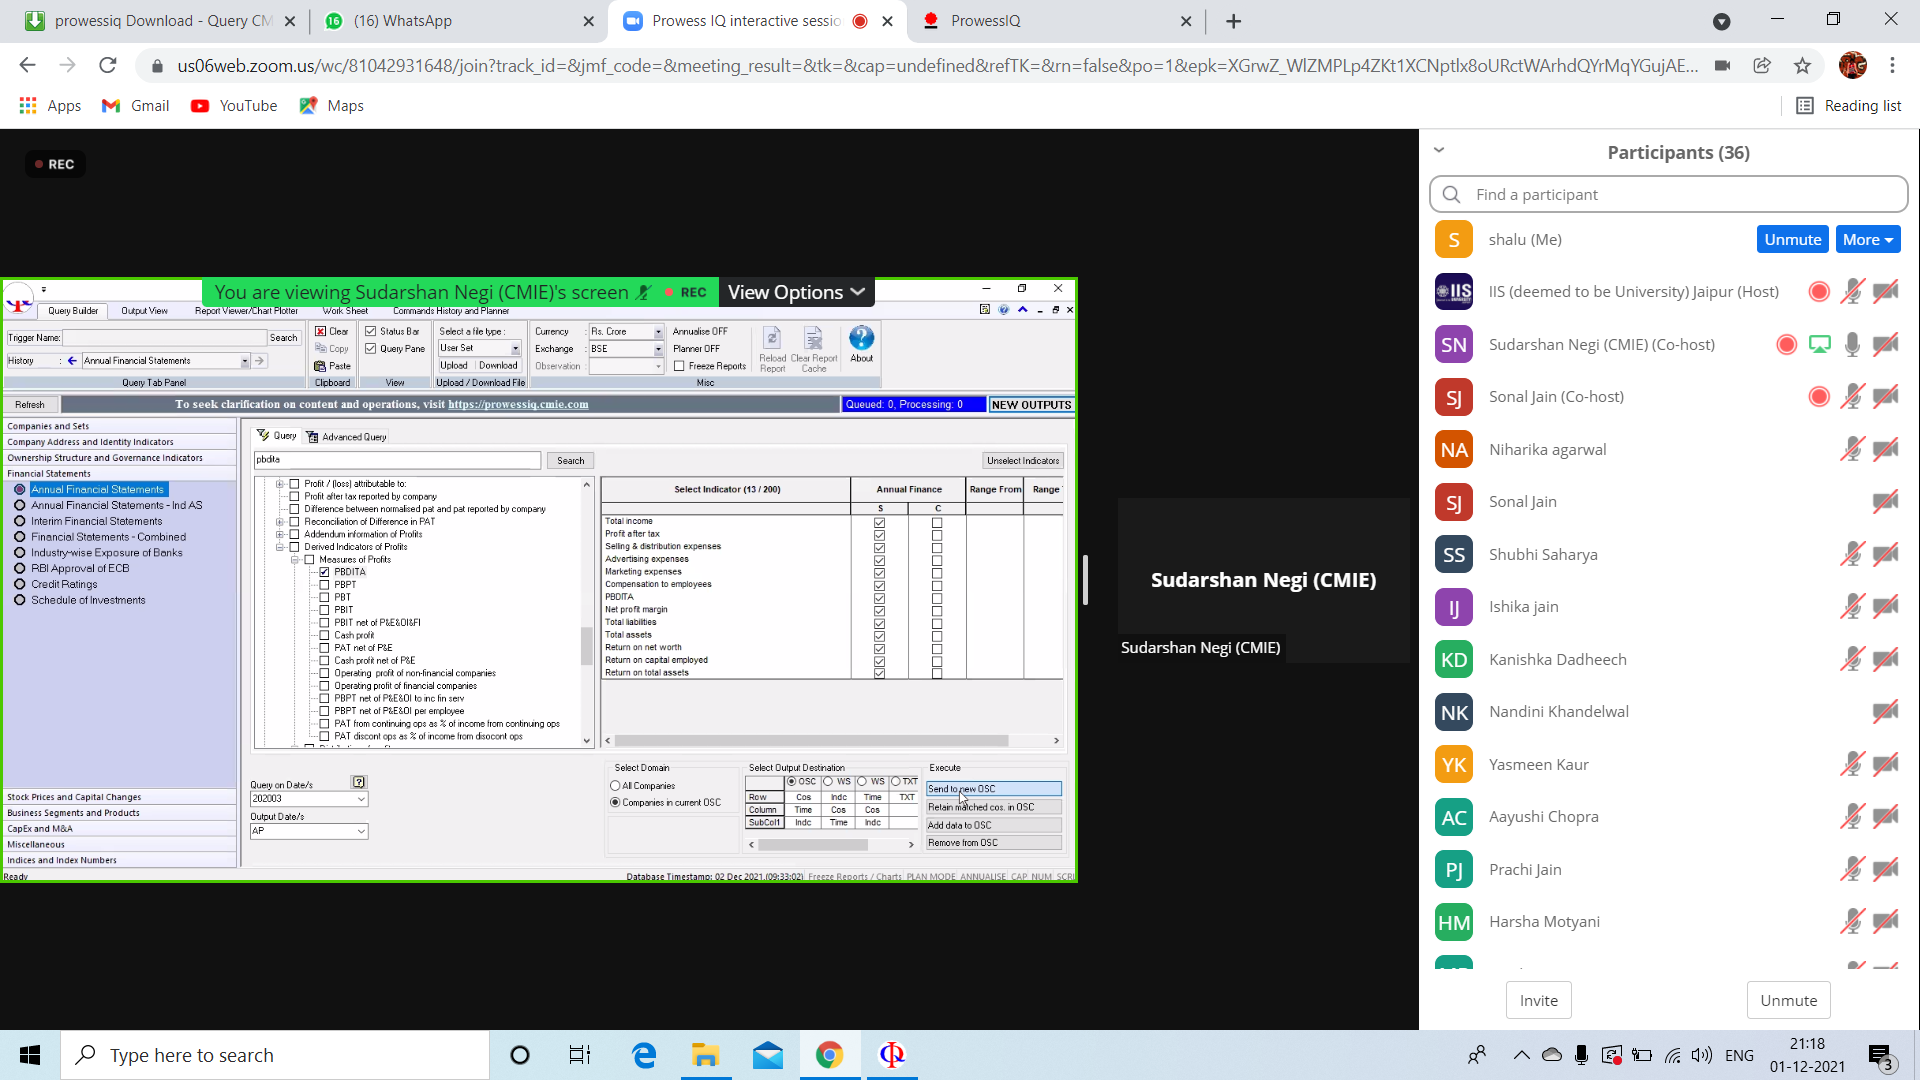Collapse the Participants panel chevron
This screenshot has width=1920, height=1080.
pyautogui.click(x=1439, y=151)
